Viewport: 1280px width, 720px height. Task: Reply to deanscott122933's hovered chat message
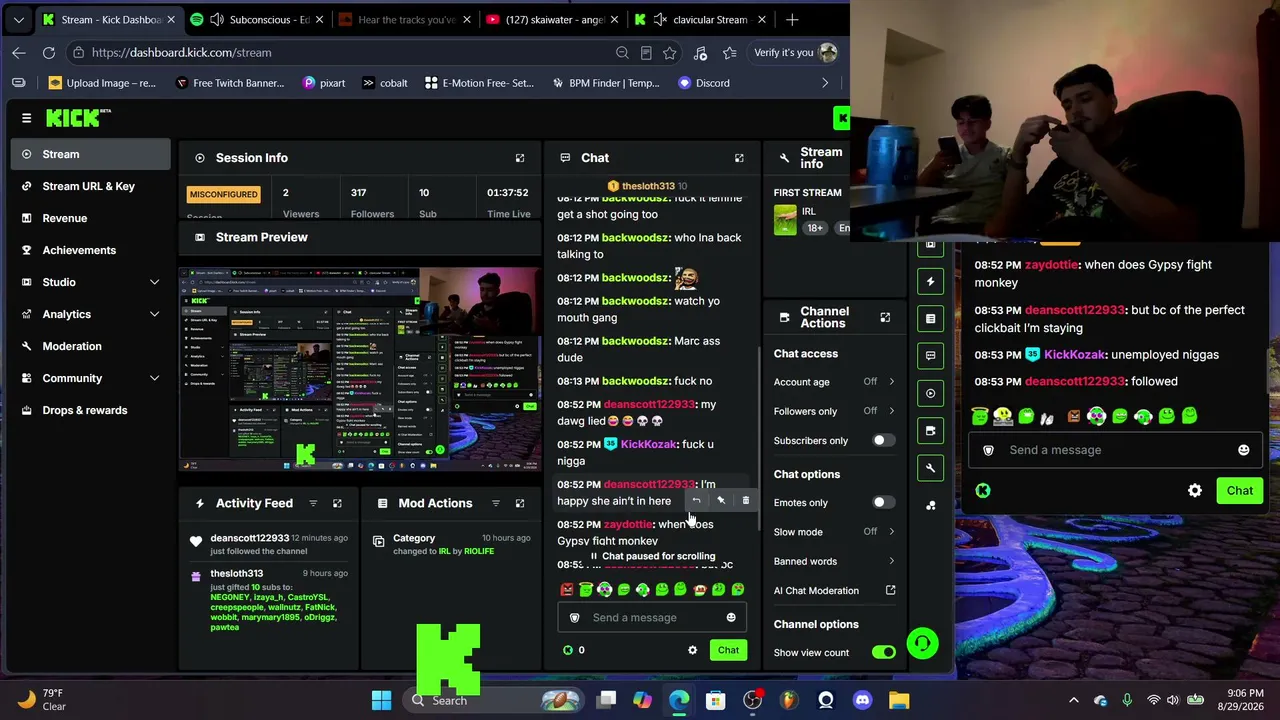[697, 500]
